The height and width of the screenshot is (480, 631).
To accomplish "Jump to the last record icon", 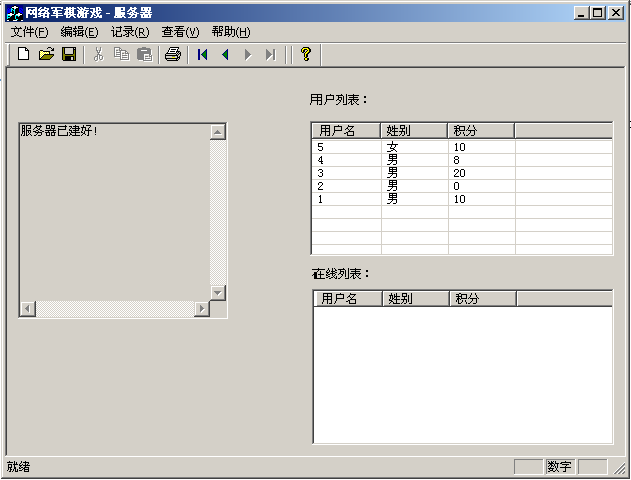I will coord(271,54).
